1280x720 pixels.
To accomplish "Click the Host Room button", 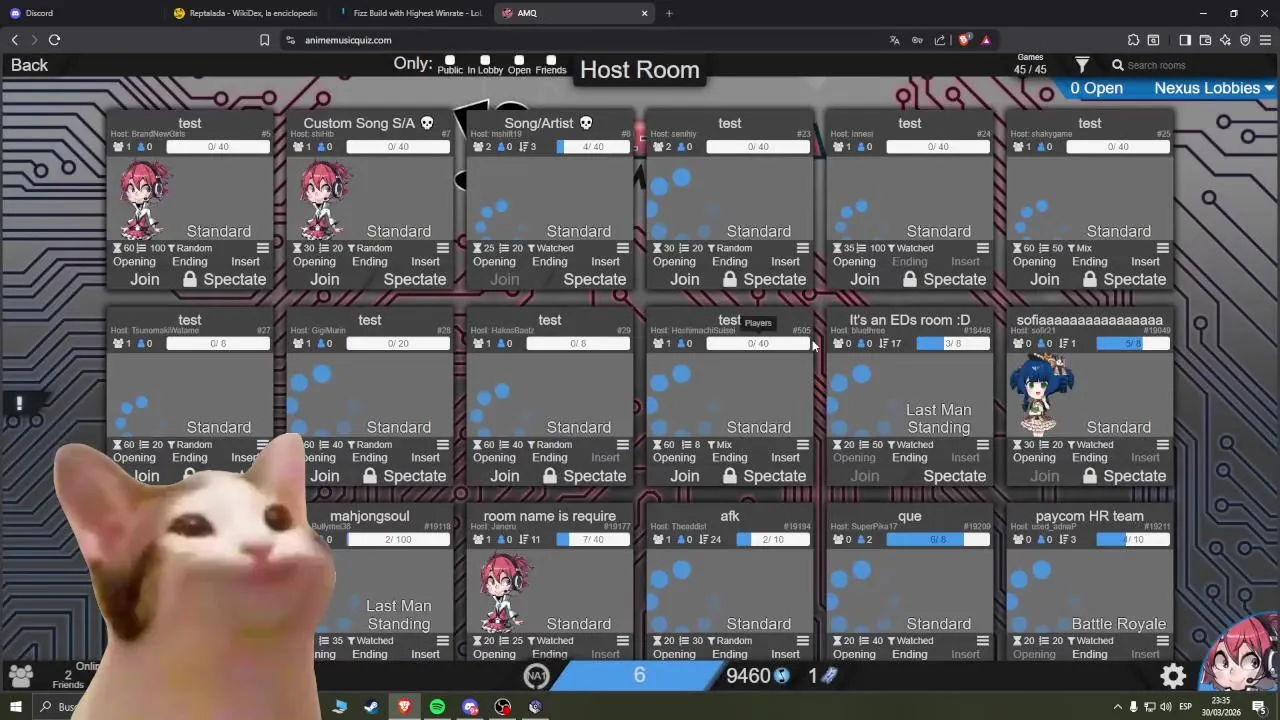I will click(x=640, y=70).
